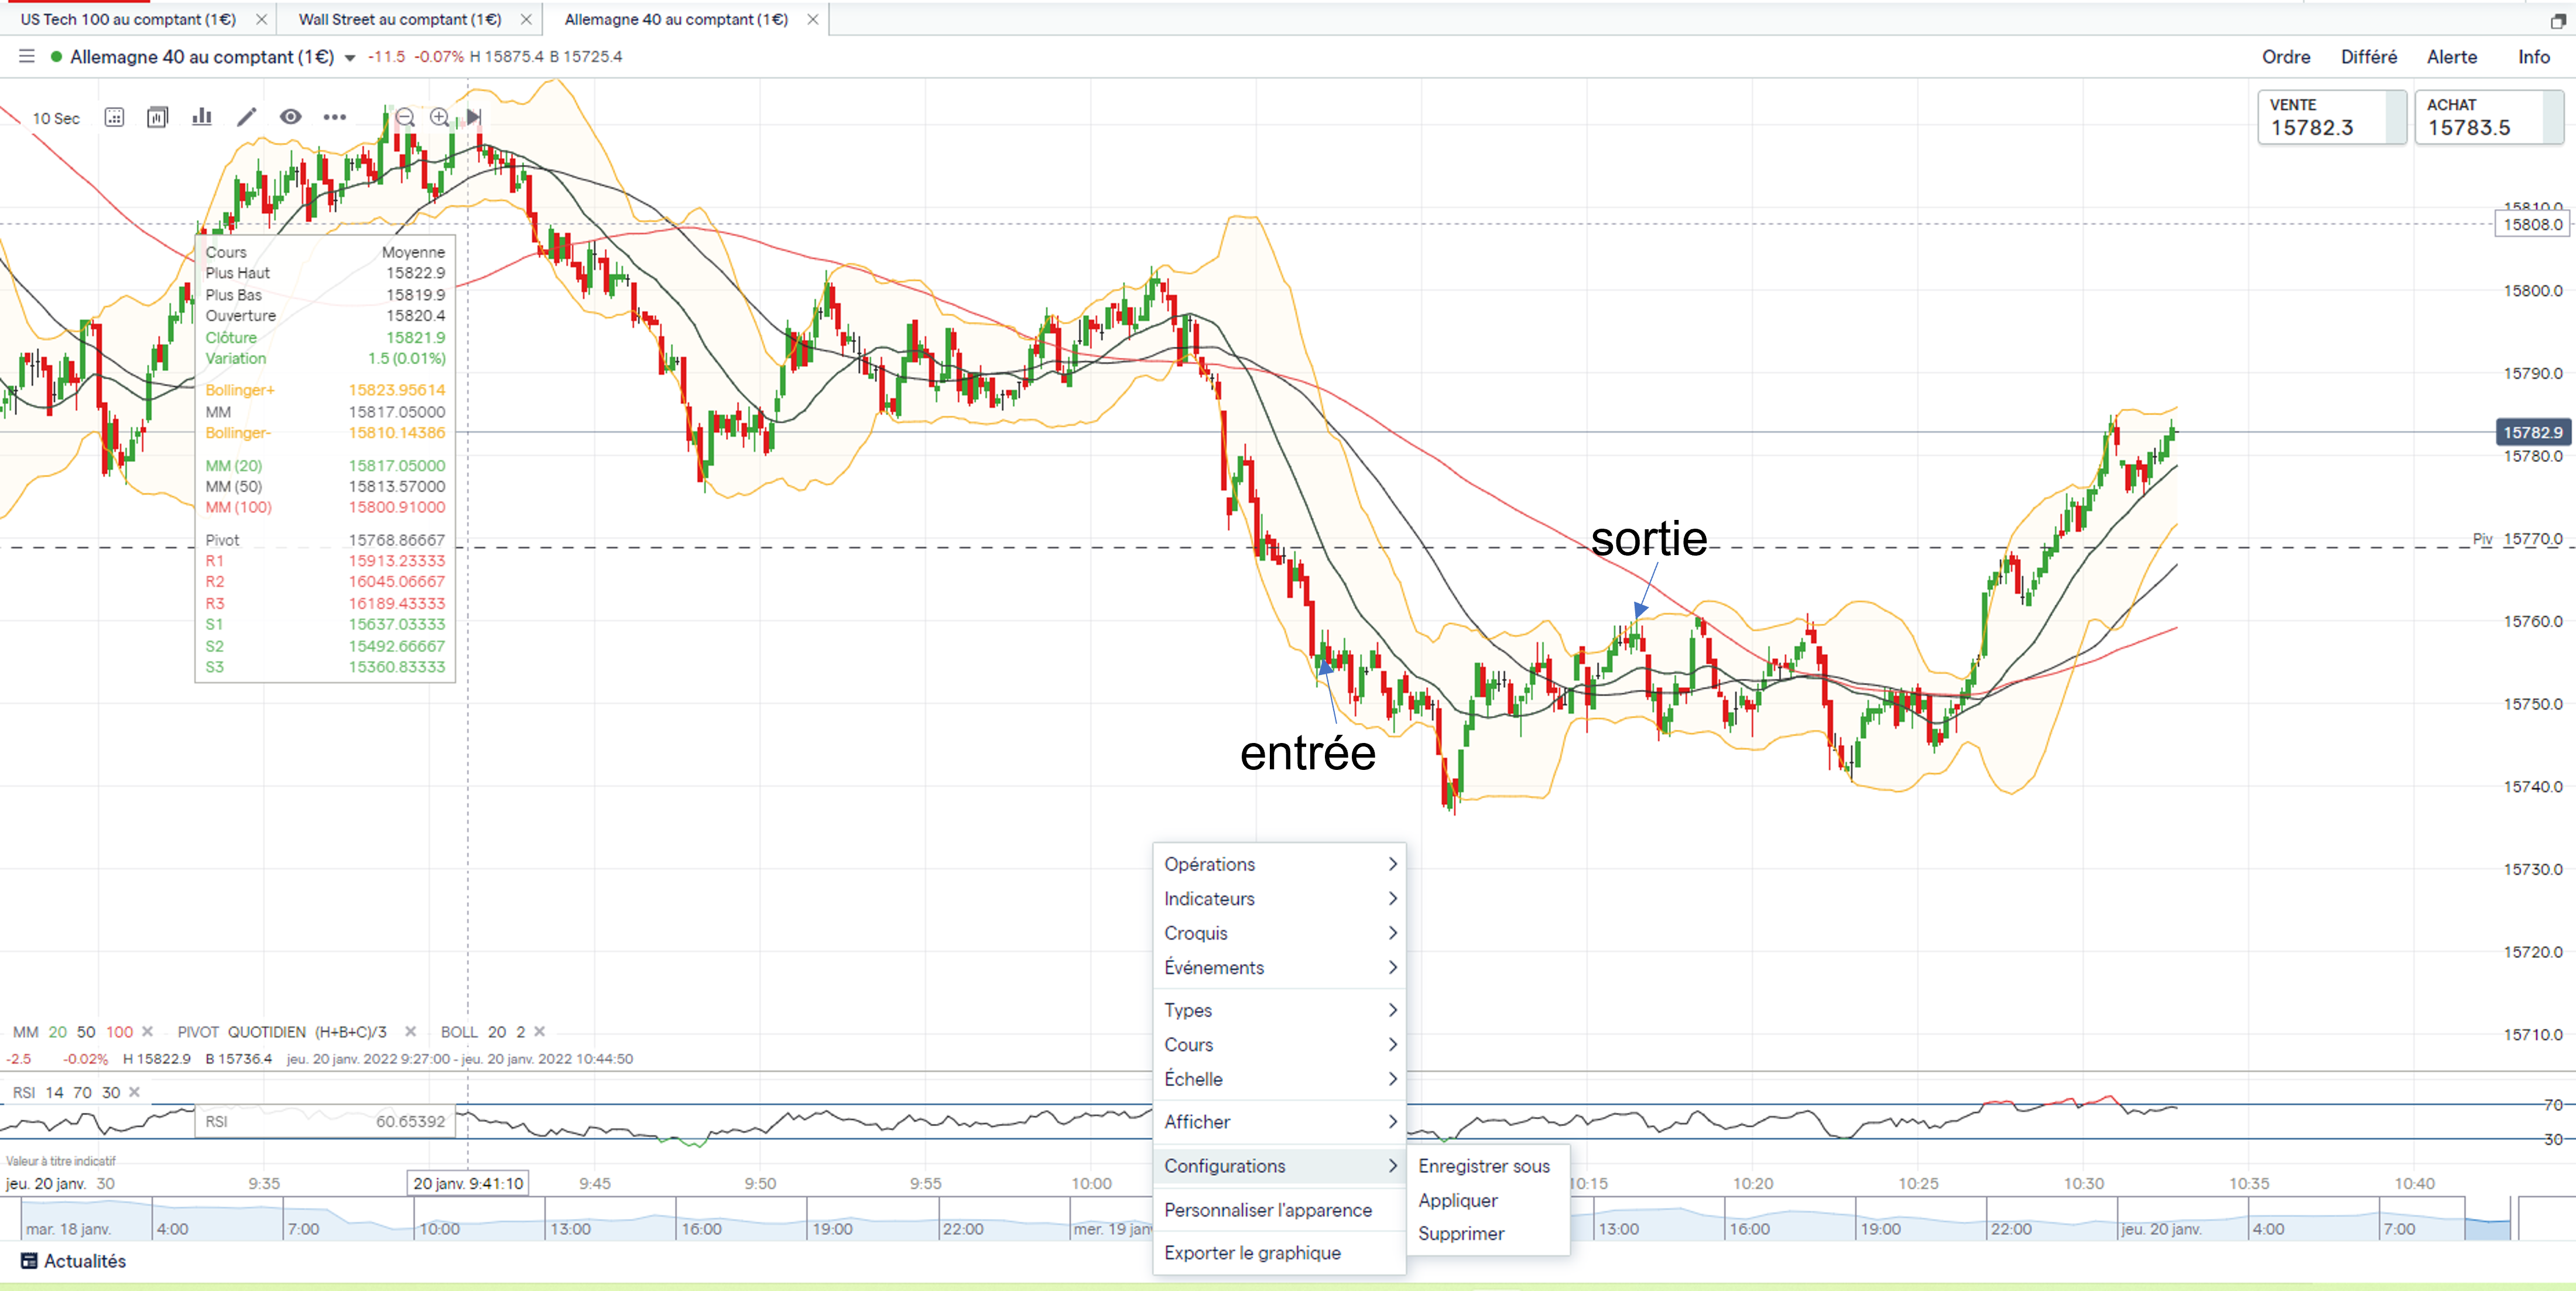Open the indicators bar chart icon
Image resolution: width=2576 pixels, height=1291 pixels.
[x=202, y=118]
